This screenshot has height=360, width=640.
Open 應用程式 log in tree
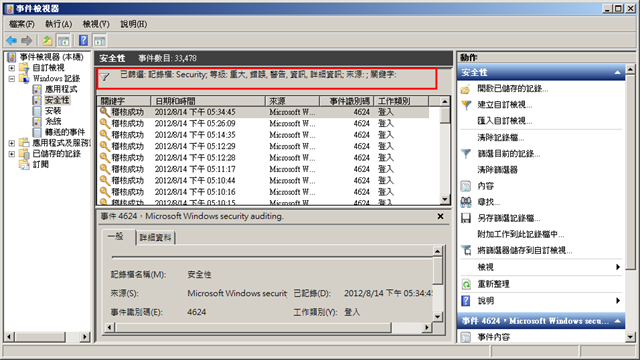click(x=61, y=89)
